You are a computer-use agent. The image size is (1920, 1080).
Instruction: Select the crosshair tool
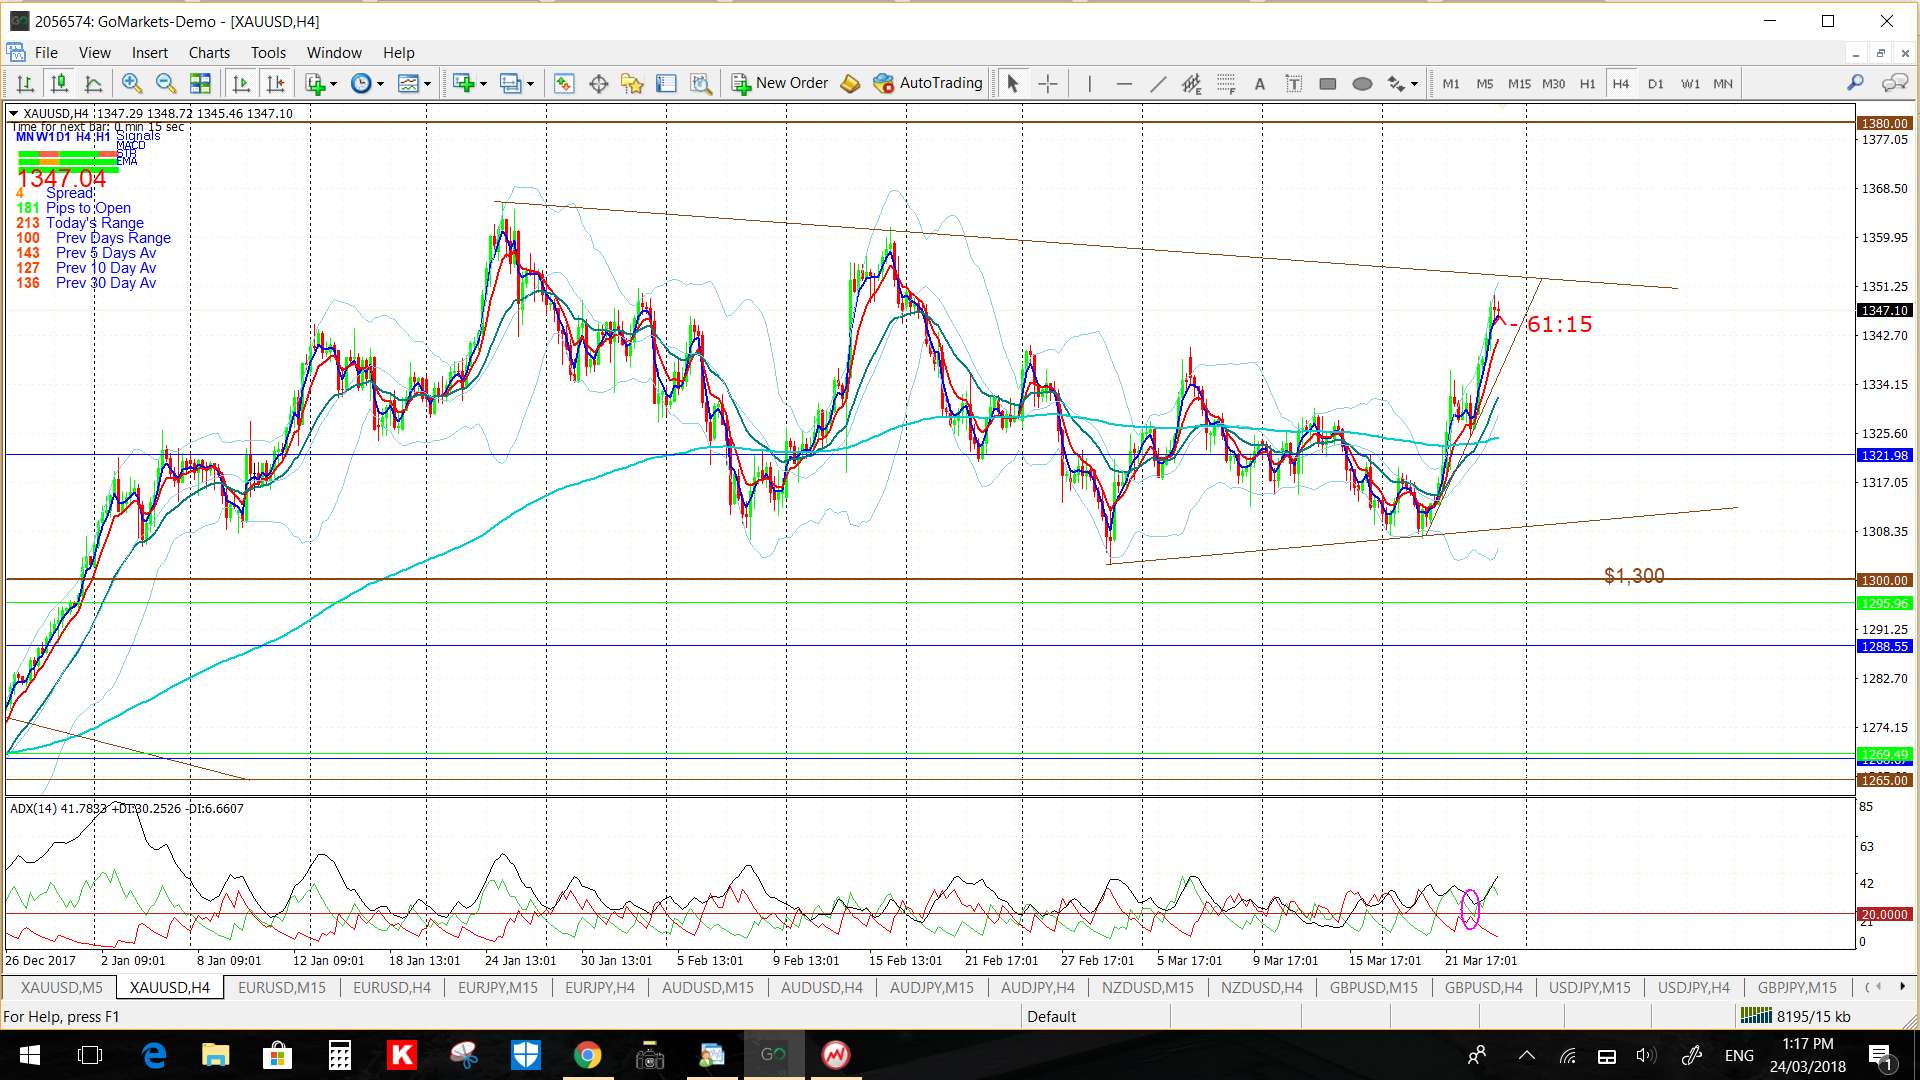click(1048, 84)
